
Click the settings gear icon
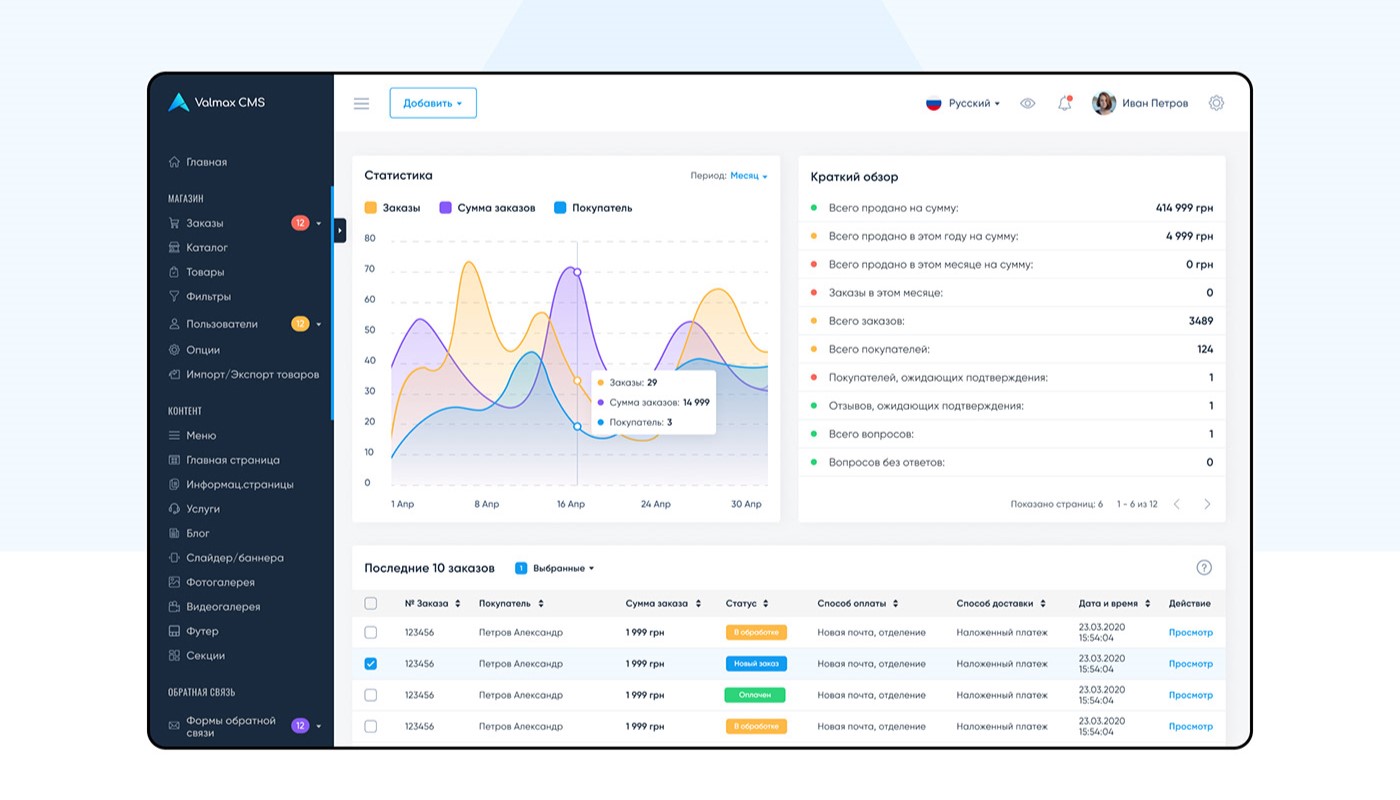[x=1216, y=103]
